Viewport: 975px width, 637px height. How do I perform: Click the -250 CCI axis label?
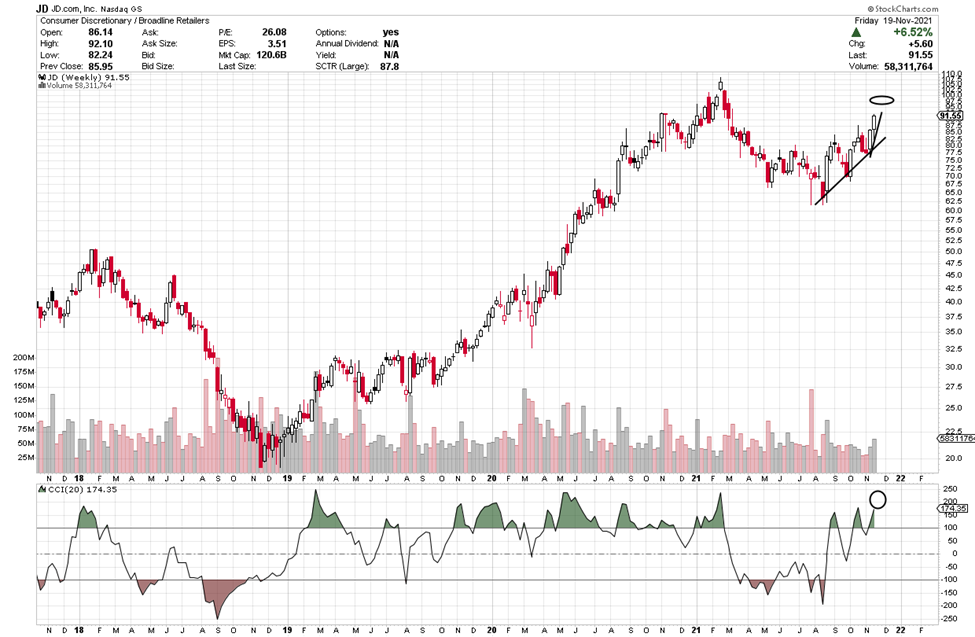tap(951, 618)
